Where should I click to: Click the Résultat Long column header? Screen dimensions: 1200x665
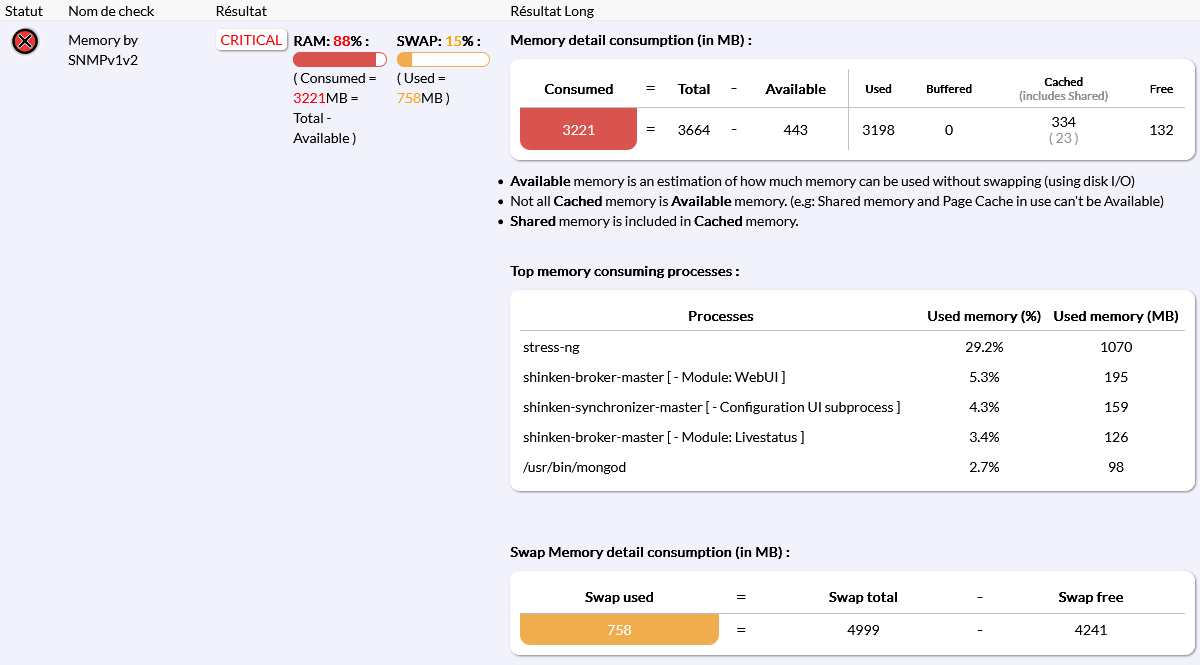(x=552, y=11)
